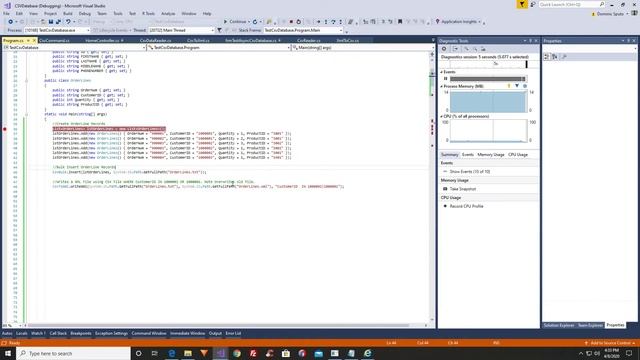The image size is (640, 360).
Task: Click the Record CPU Profile option
Action: pyautogui.click(x=466, y=206)
